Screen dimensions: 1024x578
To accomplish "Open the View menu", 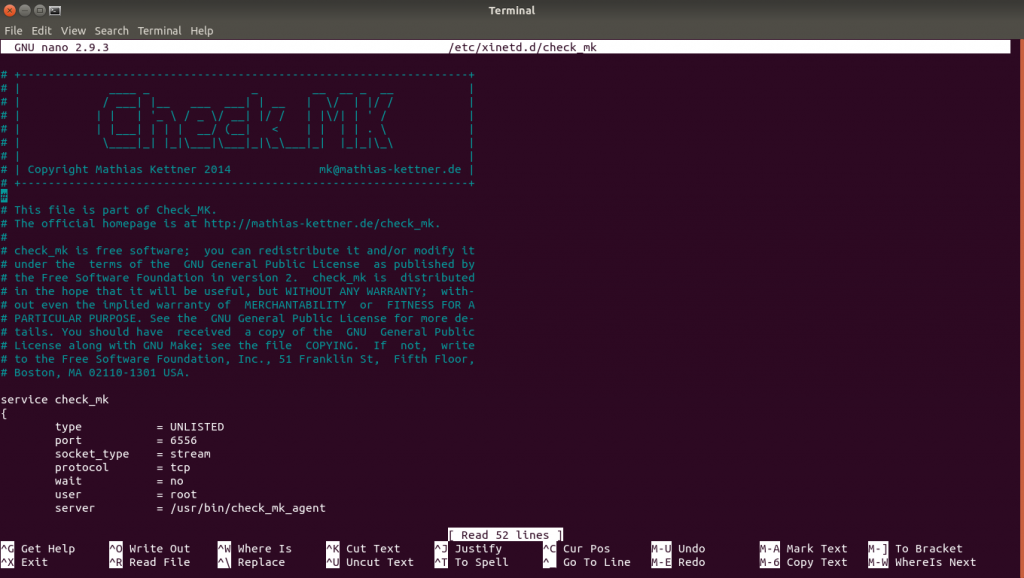I will coord(73,31).
